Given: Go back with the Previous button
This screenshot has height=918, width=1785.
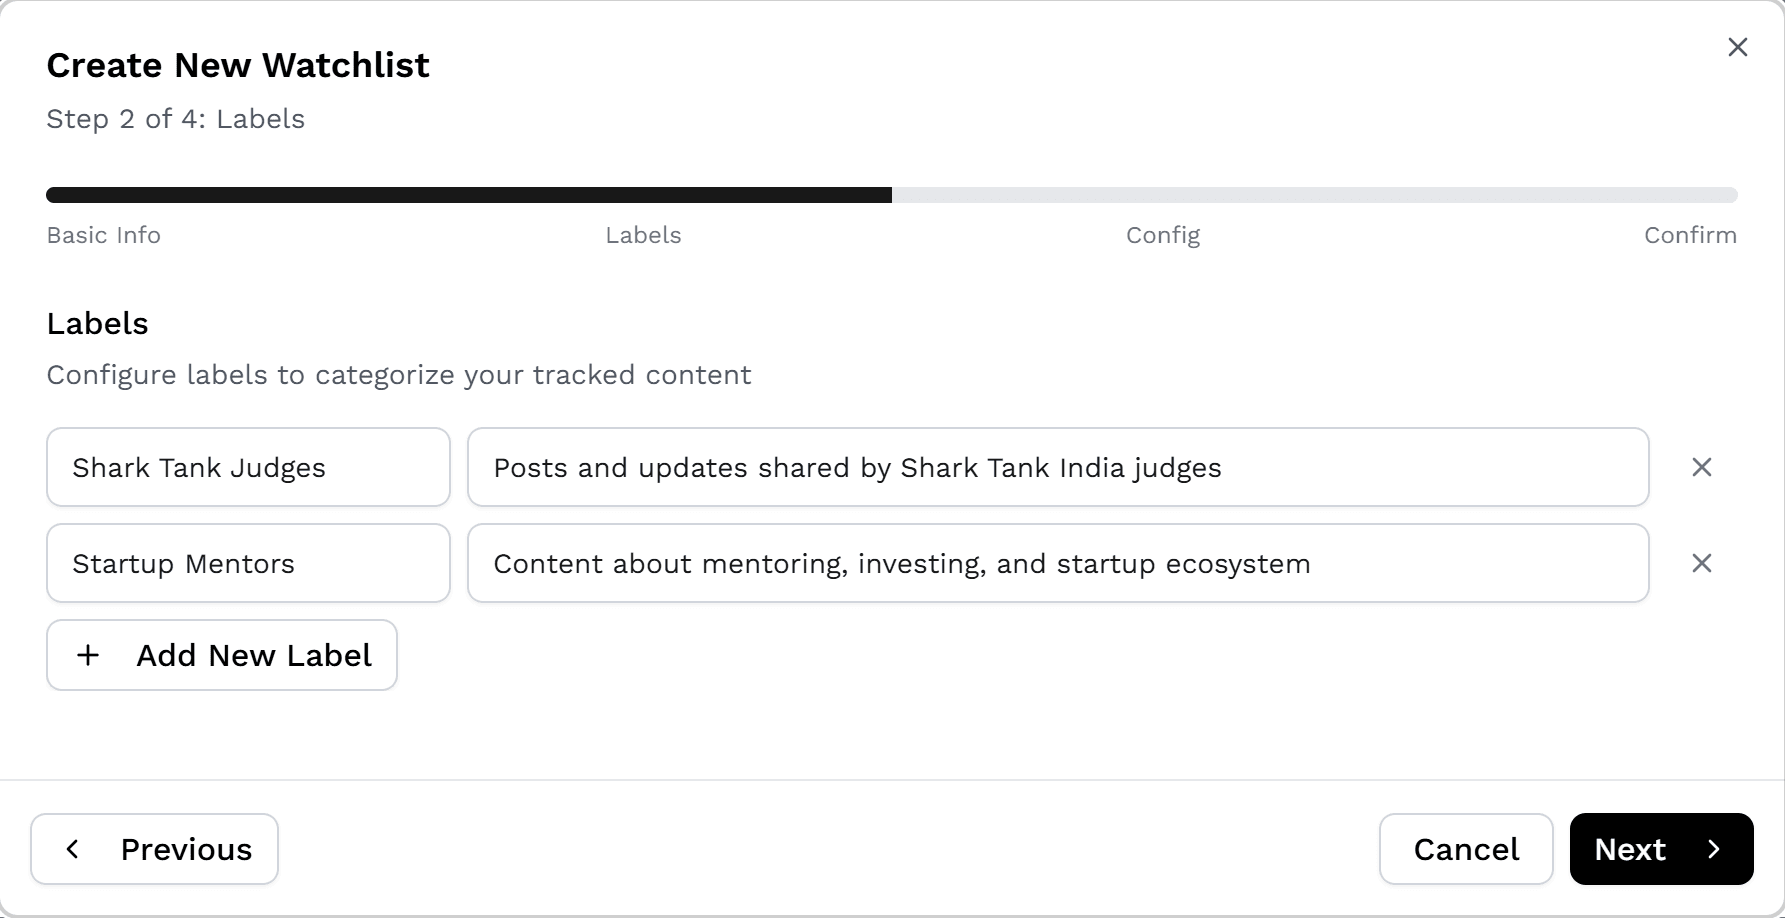Looking at the screenshot, I should (x=154, y=848).
